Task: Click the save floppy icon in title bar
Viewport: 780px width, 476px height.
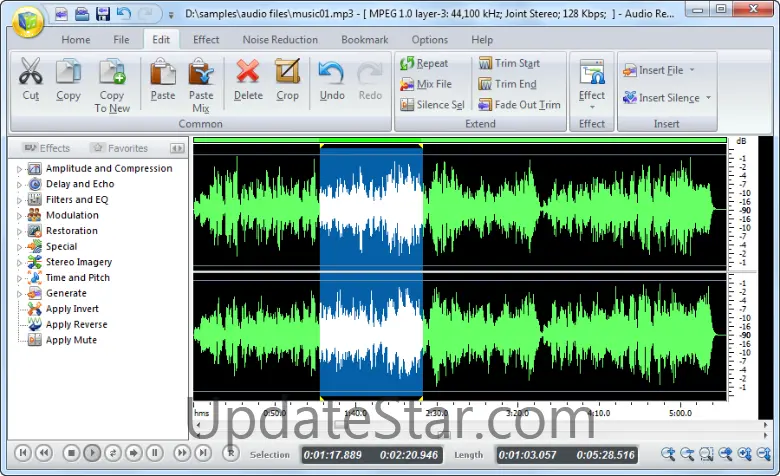Action: click(103, 14)
